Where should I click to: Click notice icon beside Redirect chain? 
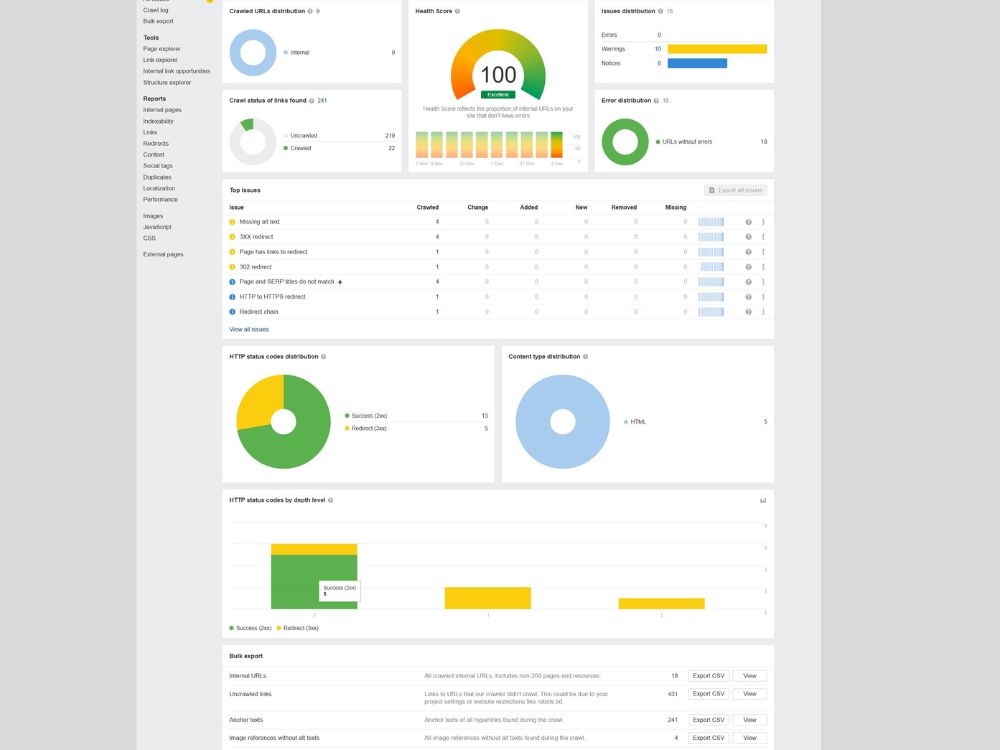232,312
